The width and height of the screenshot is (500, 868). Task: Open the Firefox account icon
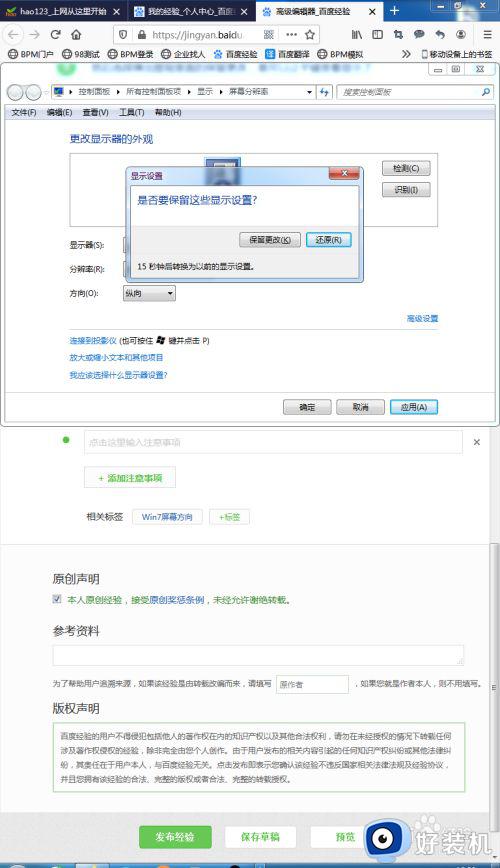coord(461,34)
